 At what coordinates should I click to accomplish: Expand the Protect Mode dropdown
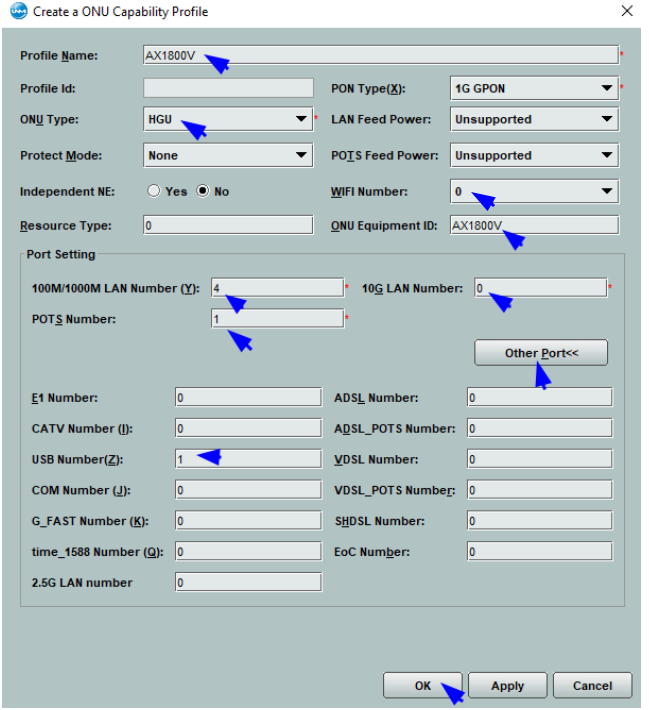[228, 155]
